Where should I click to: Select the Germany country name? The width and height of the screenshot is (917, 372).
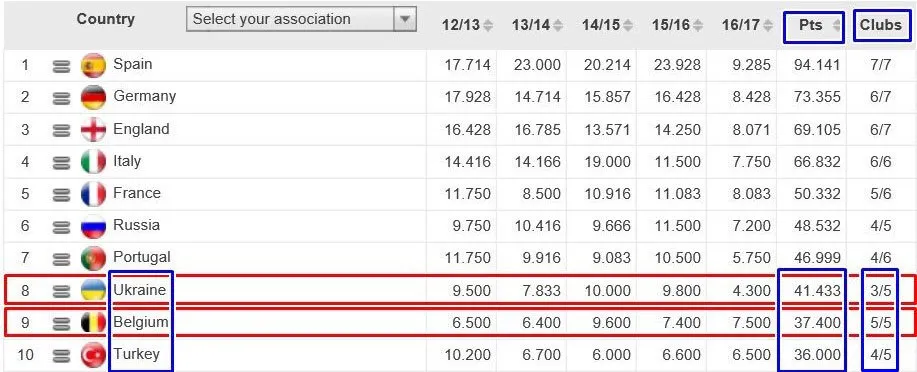click(x=144, y=96)
